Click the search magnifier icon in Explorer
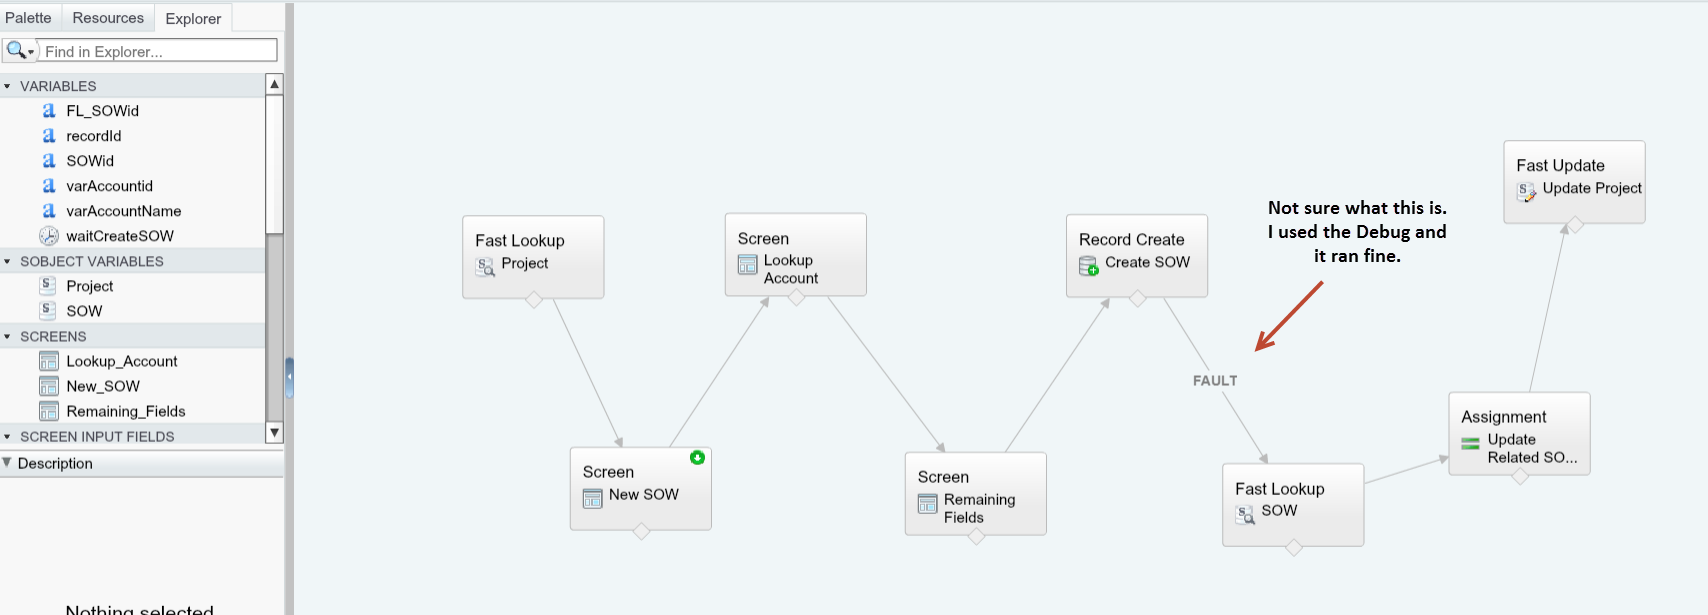1708x615 pixels. point(16,50)
